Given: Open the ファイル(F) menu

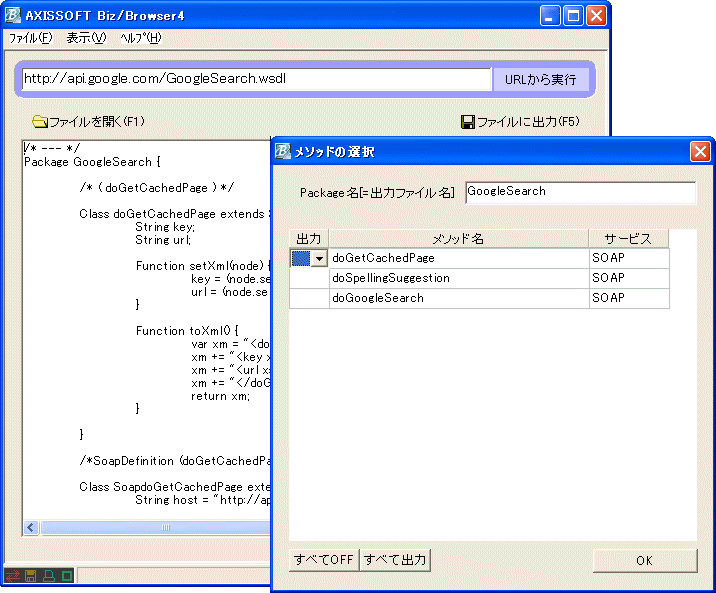Looking at the screenshot, I should tap(30, 38).
